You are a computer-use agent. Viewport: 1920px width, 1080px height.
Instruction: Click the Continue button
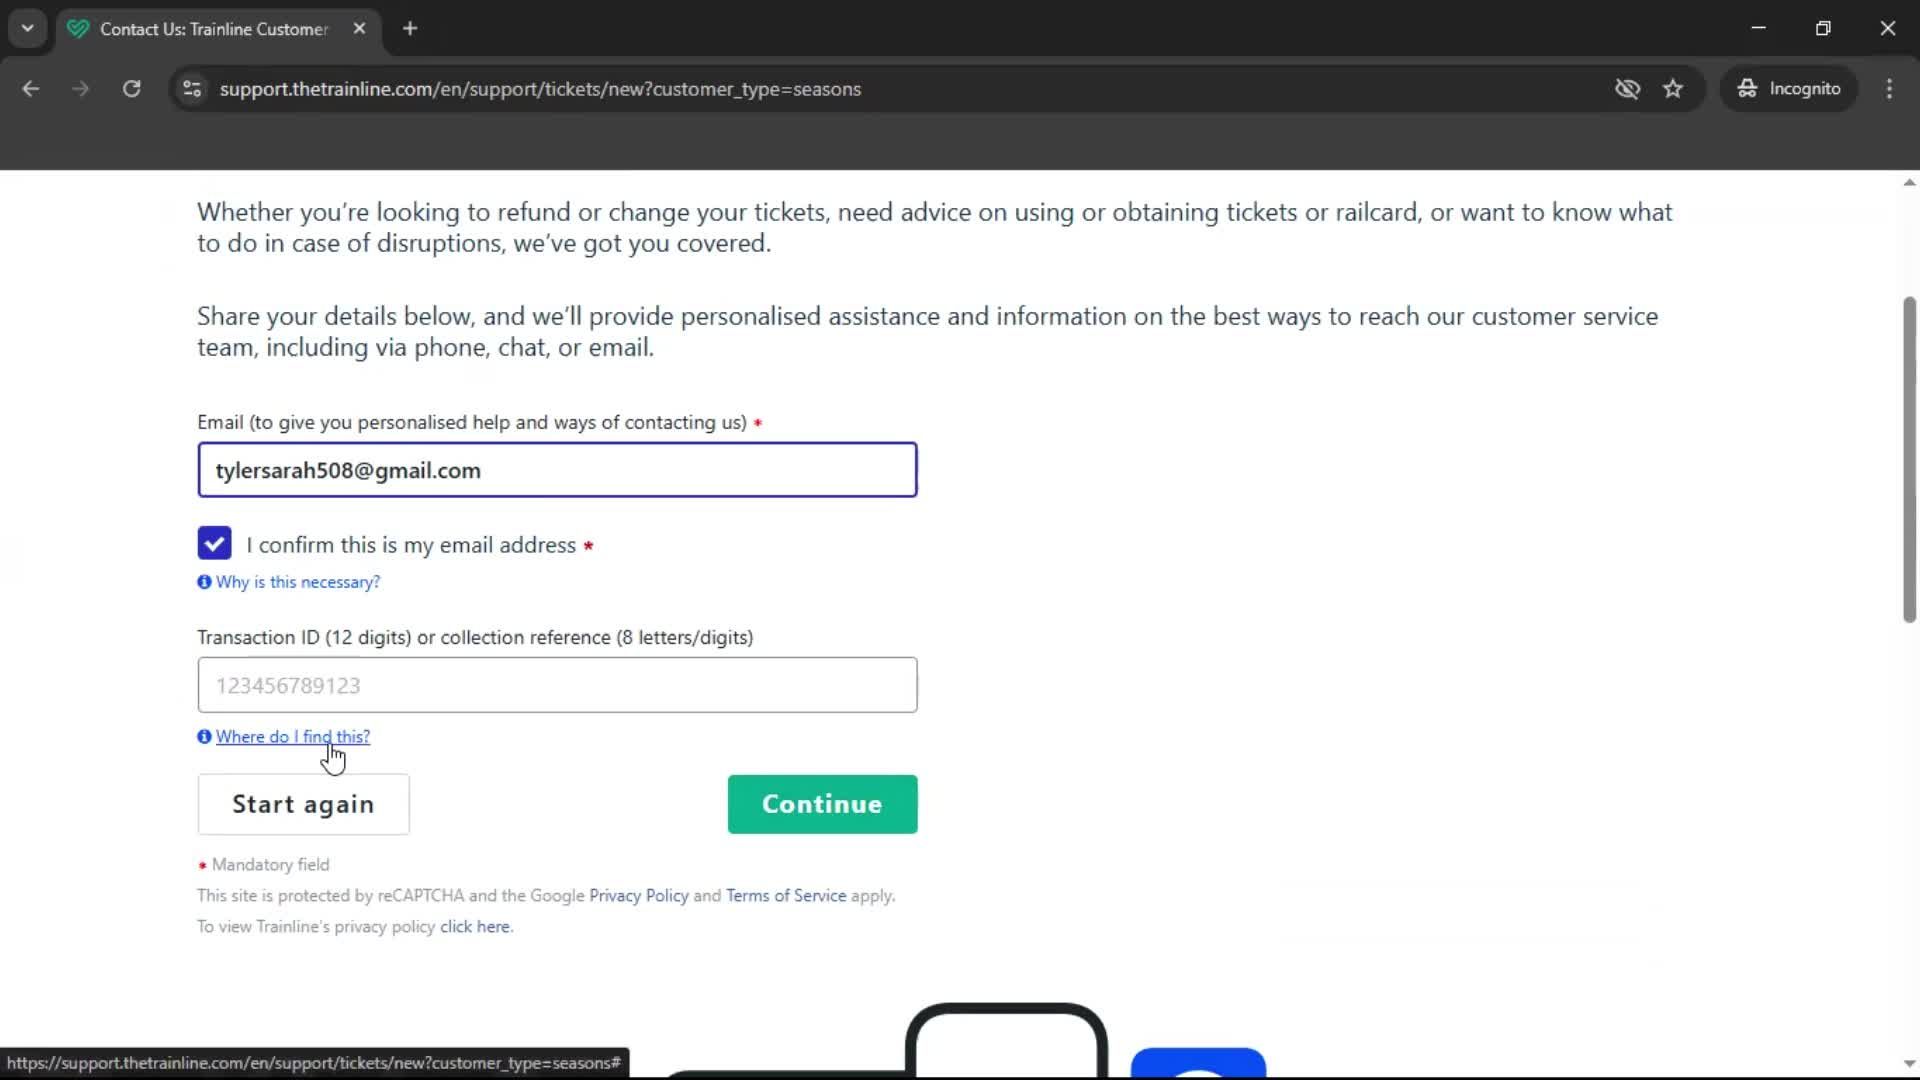click(821, 804)
